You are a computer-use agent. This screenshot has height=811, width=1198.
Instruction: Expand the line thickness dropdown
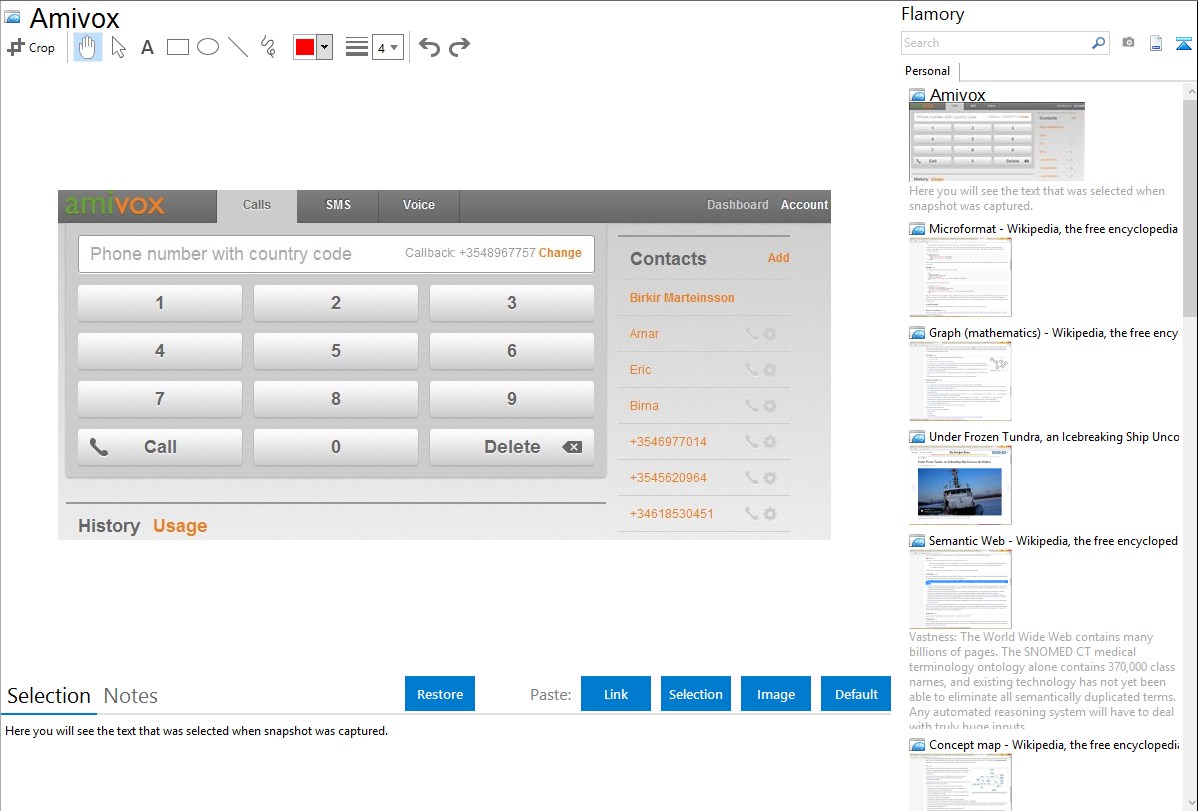[388, 47]
